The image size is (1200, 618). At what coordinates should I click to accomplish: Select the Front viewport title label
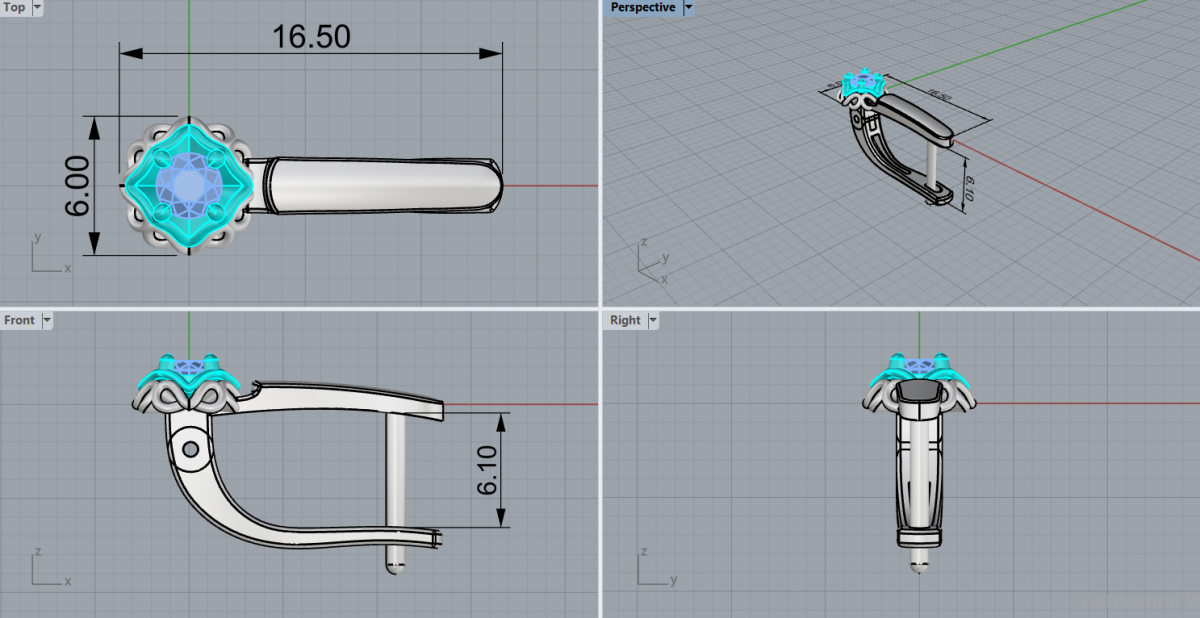19,321
